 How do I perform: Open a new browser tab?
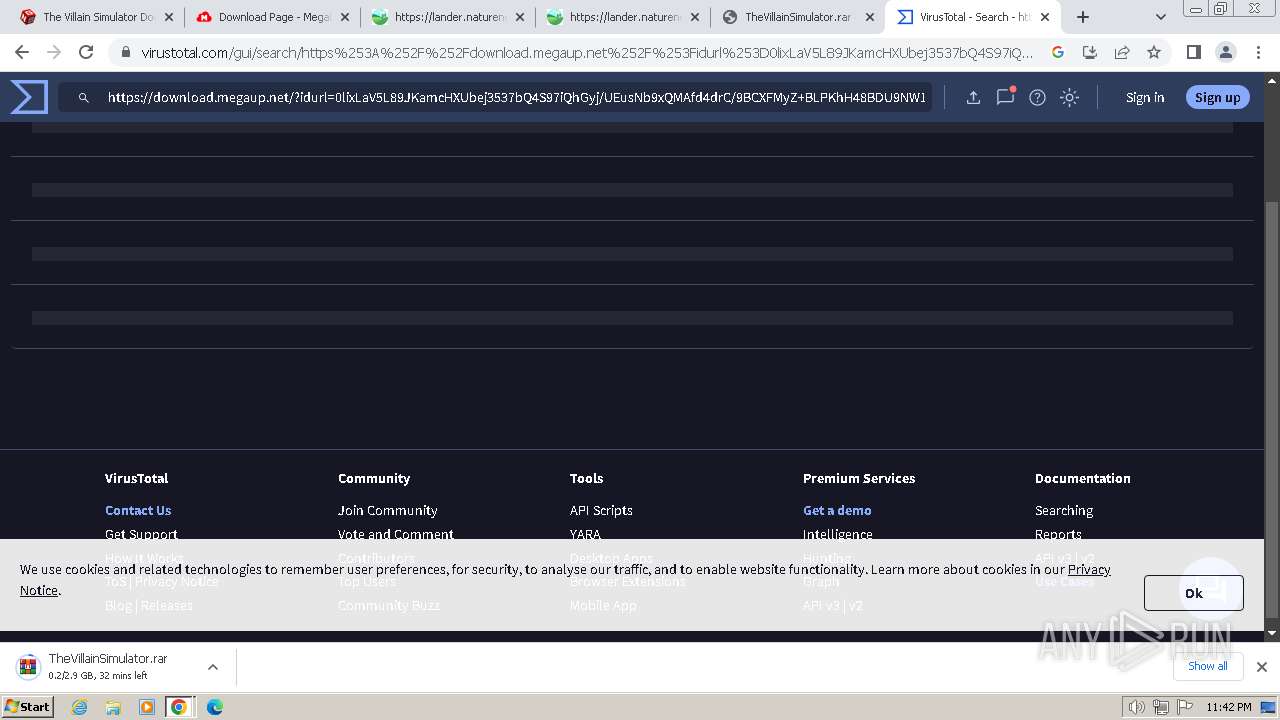click(1083, 17)
